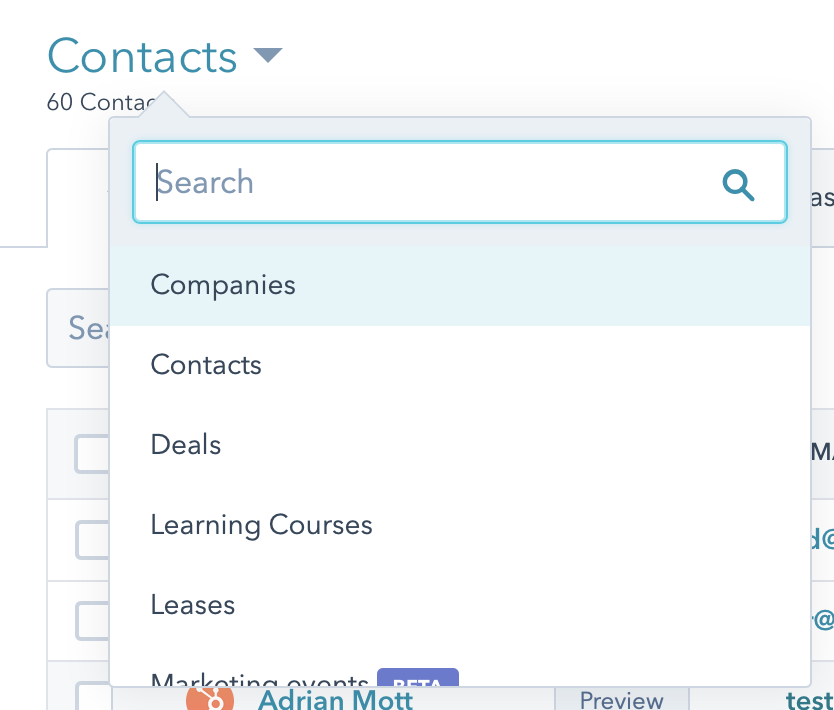Open the test email link
The height and width of the screenshot is (710, 834).
811,701
